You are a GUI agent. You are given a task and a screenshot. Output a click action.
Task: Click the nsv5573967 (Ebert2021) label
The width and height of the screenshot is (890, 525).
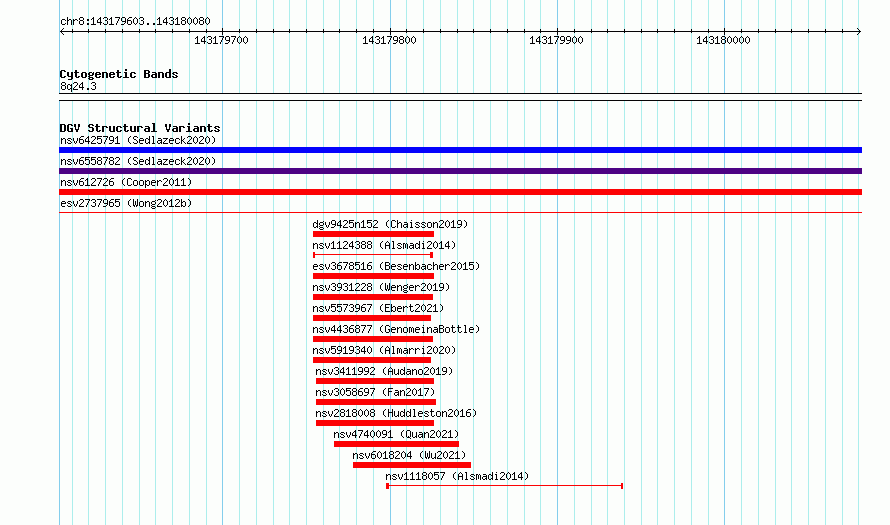click(x=378, y=308)
